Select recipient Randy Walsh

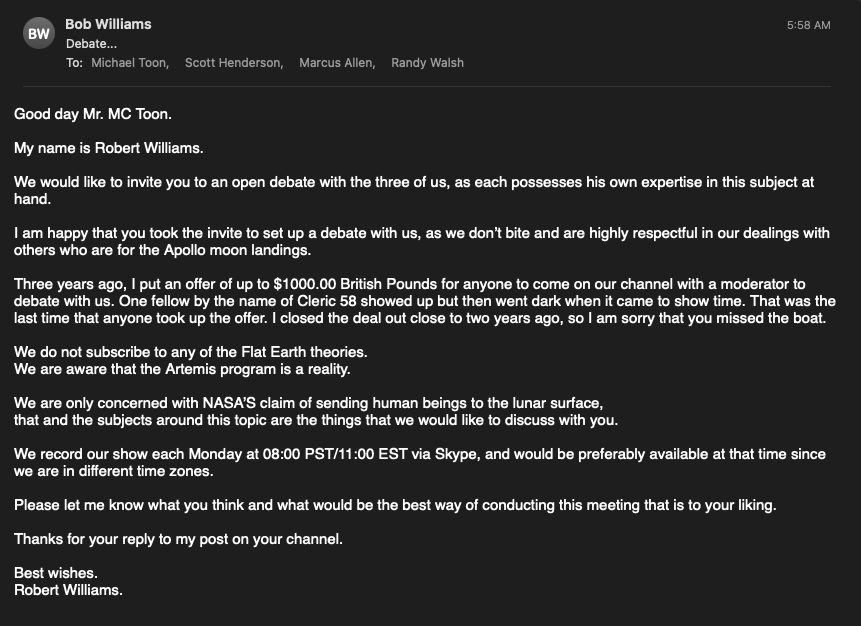pos(427,62)
